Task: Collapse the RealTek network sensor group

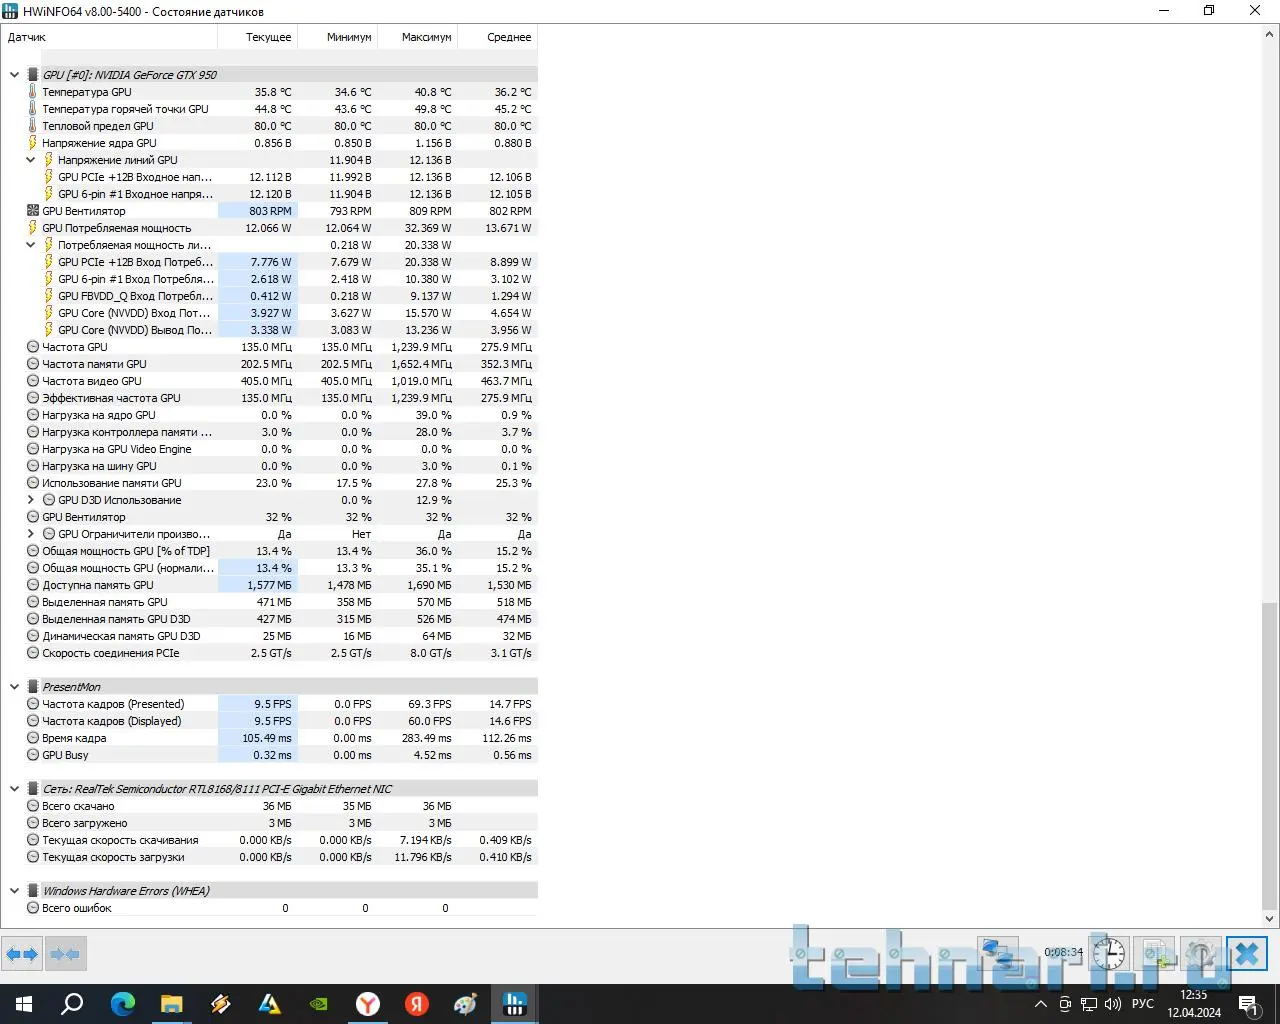Action: pyautogui.click(x=14, y=789)
